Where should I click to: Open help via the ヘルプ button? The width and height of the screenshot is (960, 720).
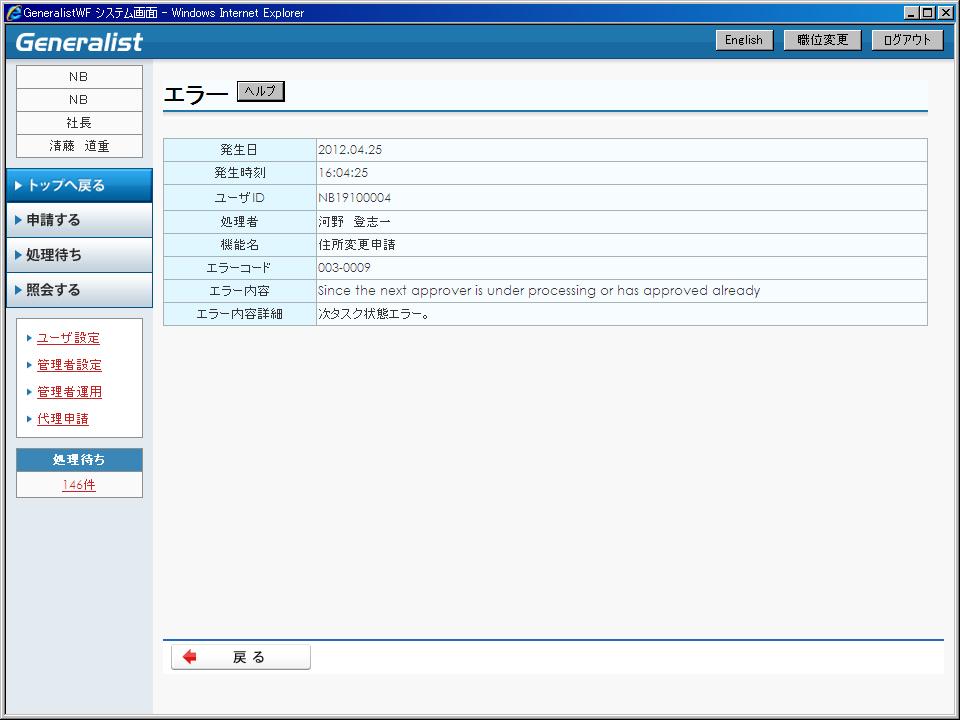[x=261, y=92]
